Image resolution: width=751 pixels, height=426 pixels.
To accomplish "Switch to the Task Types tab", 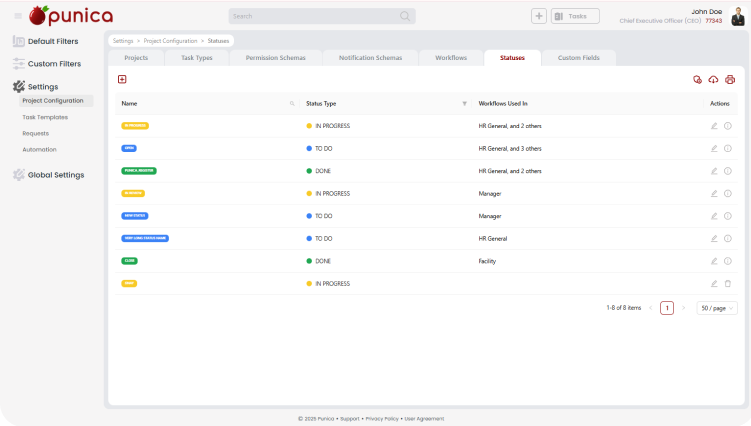I will 196,58.
